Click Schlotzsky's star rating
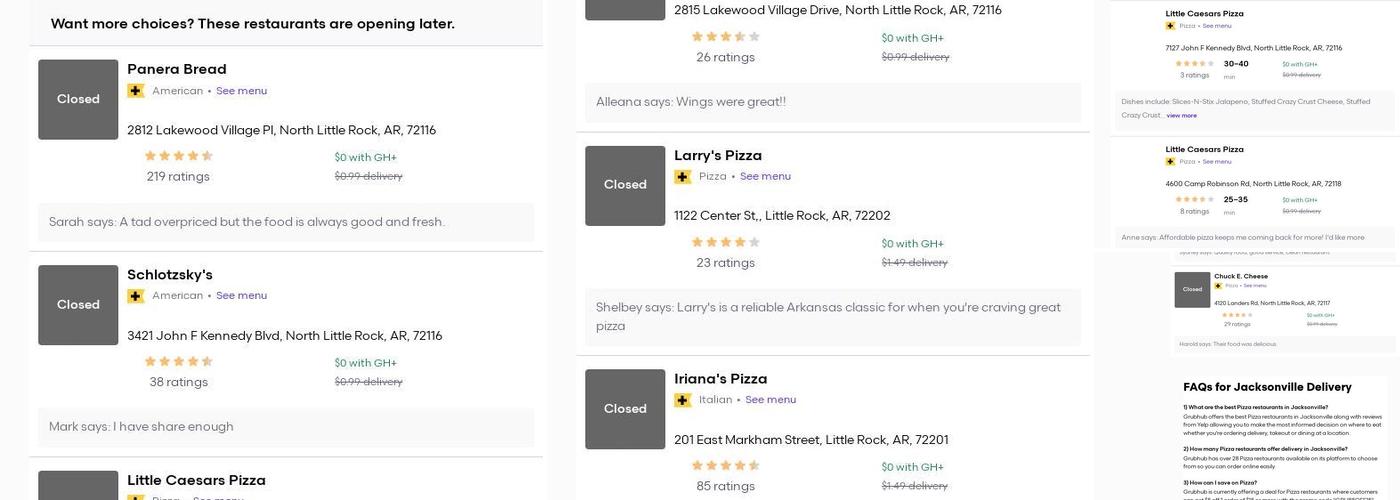This screenshot has height=500, width=1400. click(179, 362)
